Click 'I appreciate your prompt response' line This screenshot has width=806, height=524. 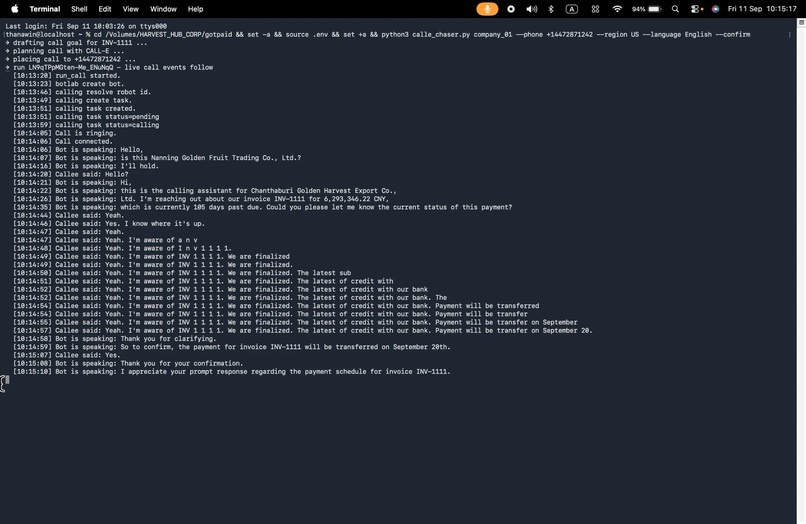point(232,372)
